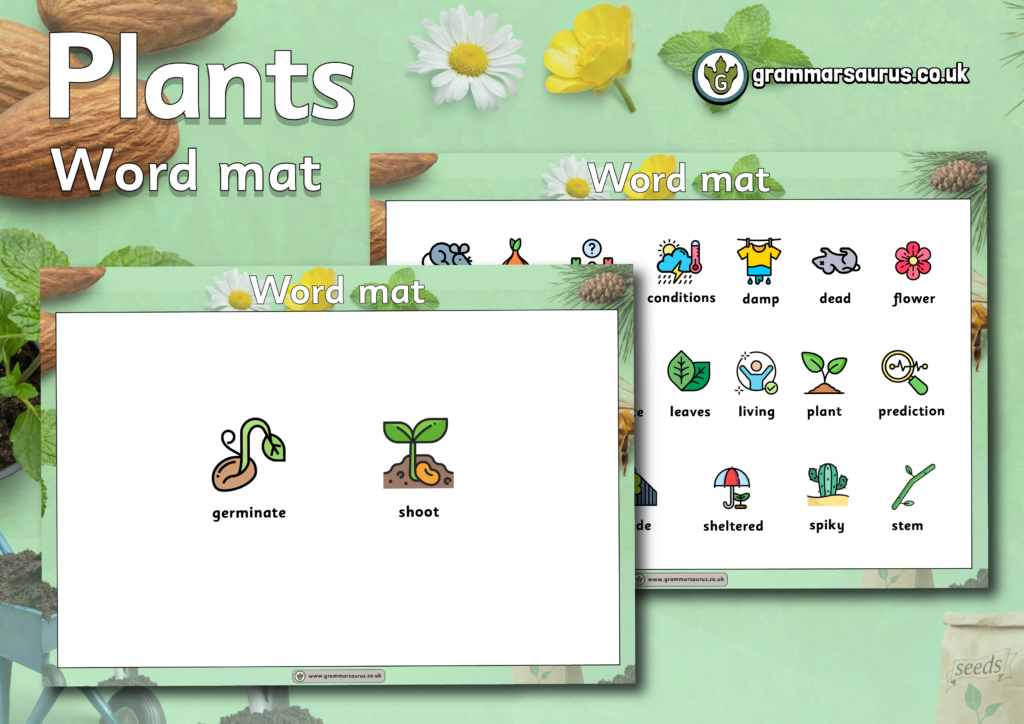
Task: Click the germinate seed icon
Action: [248, 455]
